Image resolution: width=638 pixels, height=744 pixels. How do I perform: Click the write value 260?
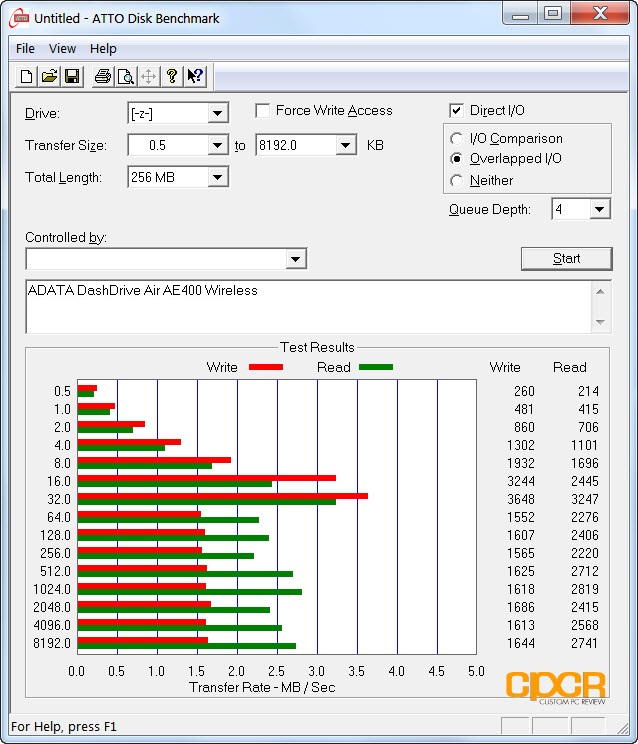tap(524, 391)
